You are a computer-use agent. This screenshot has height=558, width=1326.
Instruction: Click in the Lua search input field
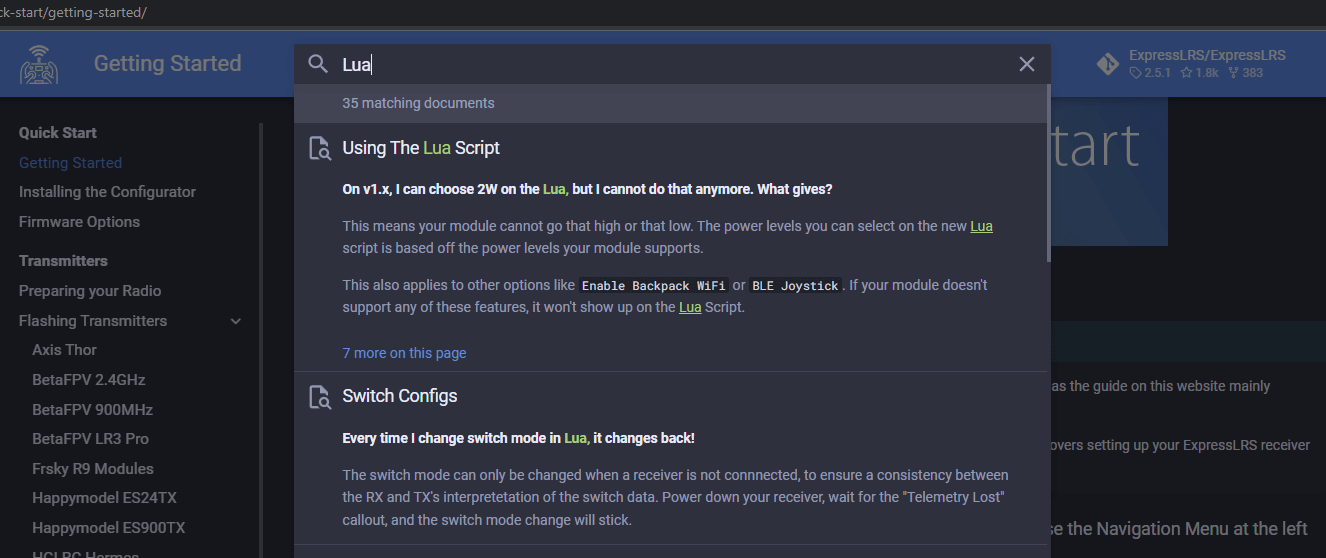(672, 64)
